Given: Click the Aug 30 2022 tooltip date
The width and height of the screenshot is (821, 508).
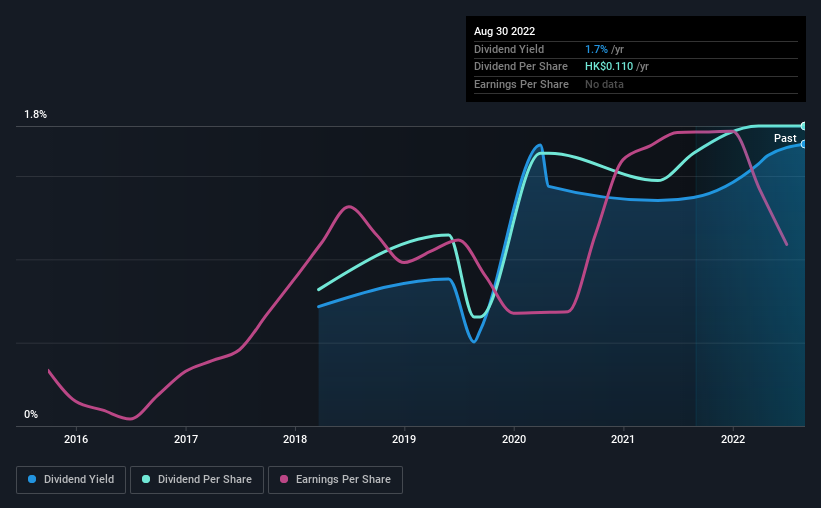Looking at the screenshot, I should [505, 31].
